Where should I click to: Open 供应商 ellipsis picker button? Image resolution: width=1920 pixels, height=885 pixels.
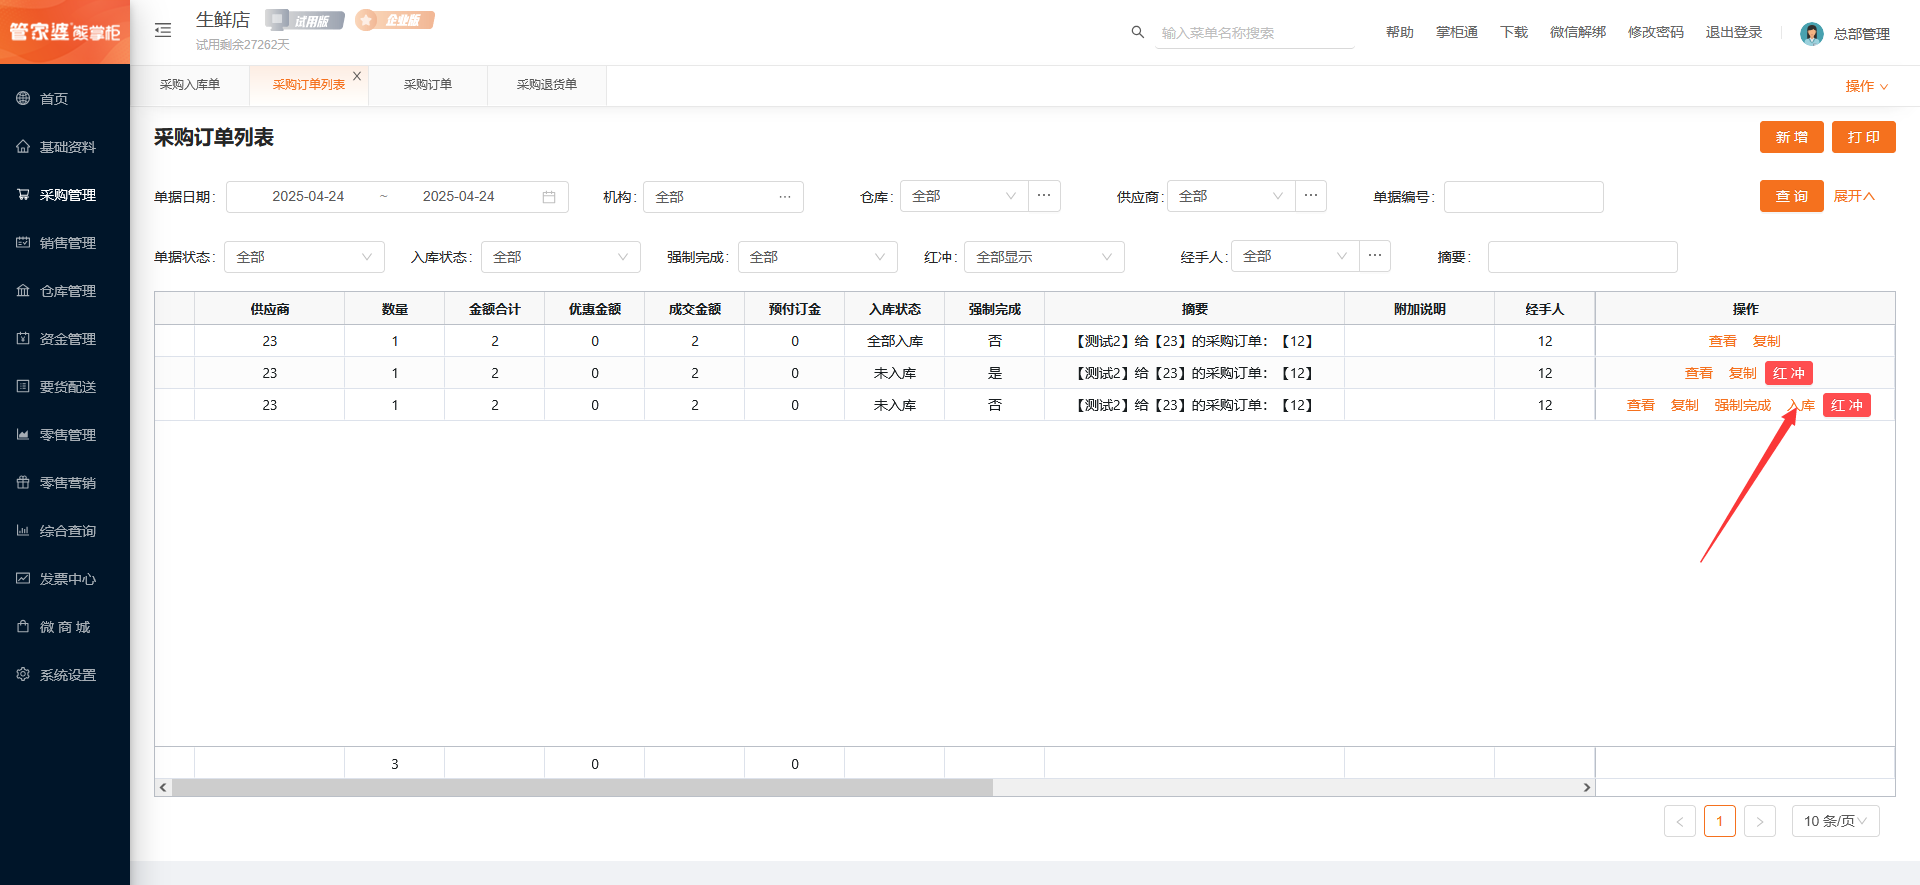[x=1311, y=196]
